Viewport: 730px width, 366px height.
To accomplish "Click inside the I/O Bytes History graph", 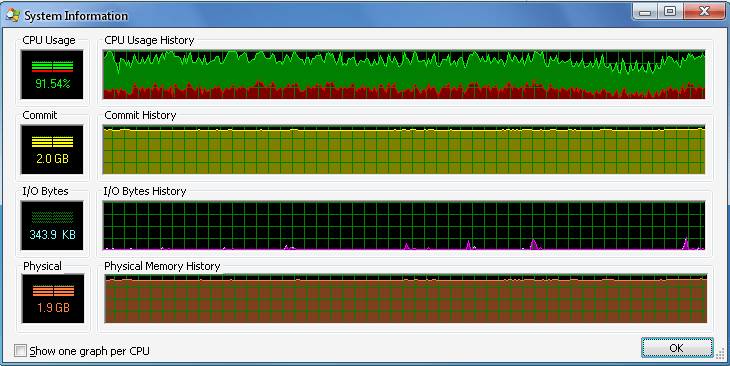I will click(404, 225).
